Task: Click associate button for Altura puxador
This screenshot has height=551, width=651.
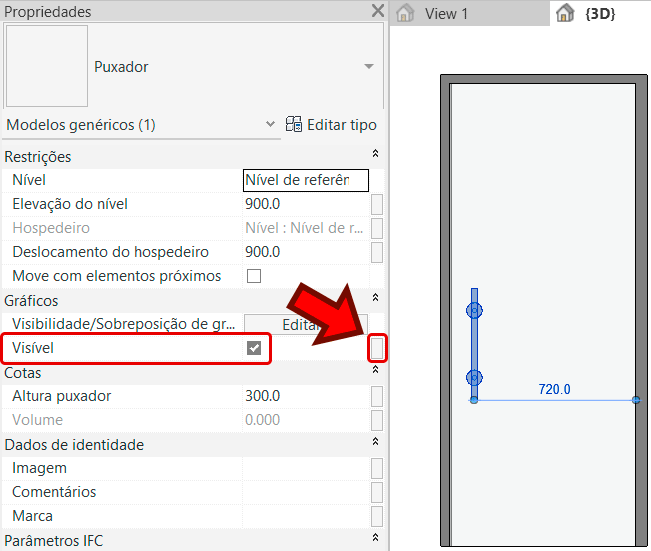Action: coord(377,396)
